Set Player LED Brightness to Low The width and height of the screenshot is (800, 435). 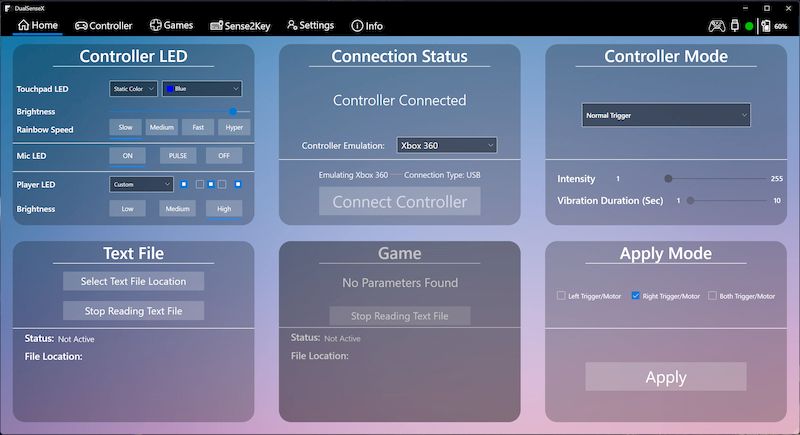pyautogui.click(x=128, y=209)
